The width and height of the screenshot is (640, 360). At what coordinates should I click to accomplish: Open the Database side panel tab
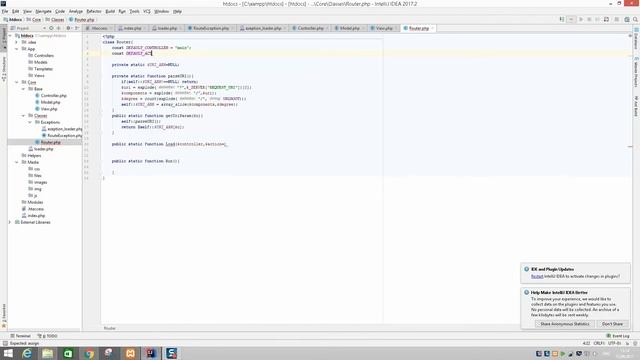point(636,38)
